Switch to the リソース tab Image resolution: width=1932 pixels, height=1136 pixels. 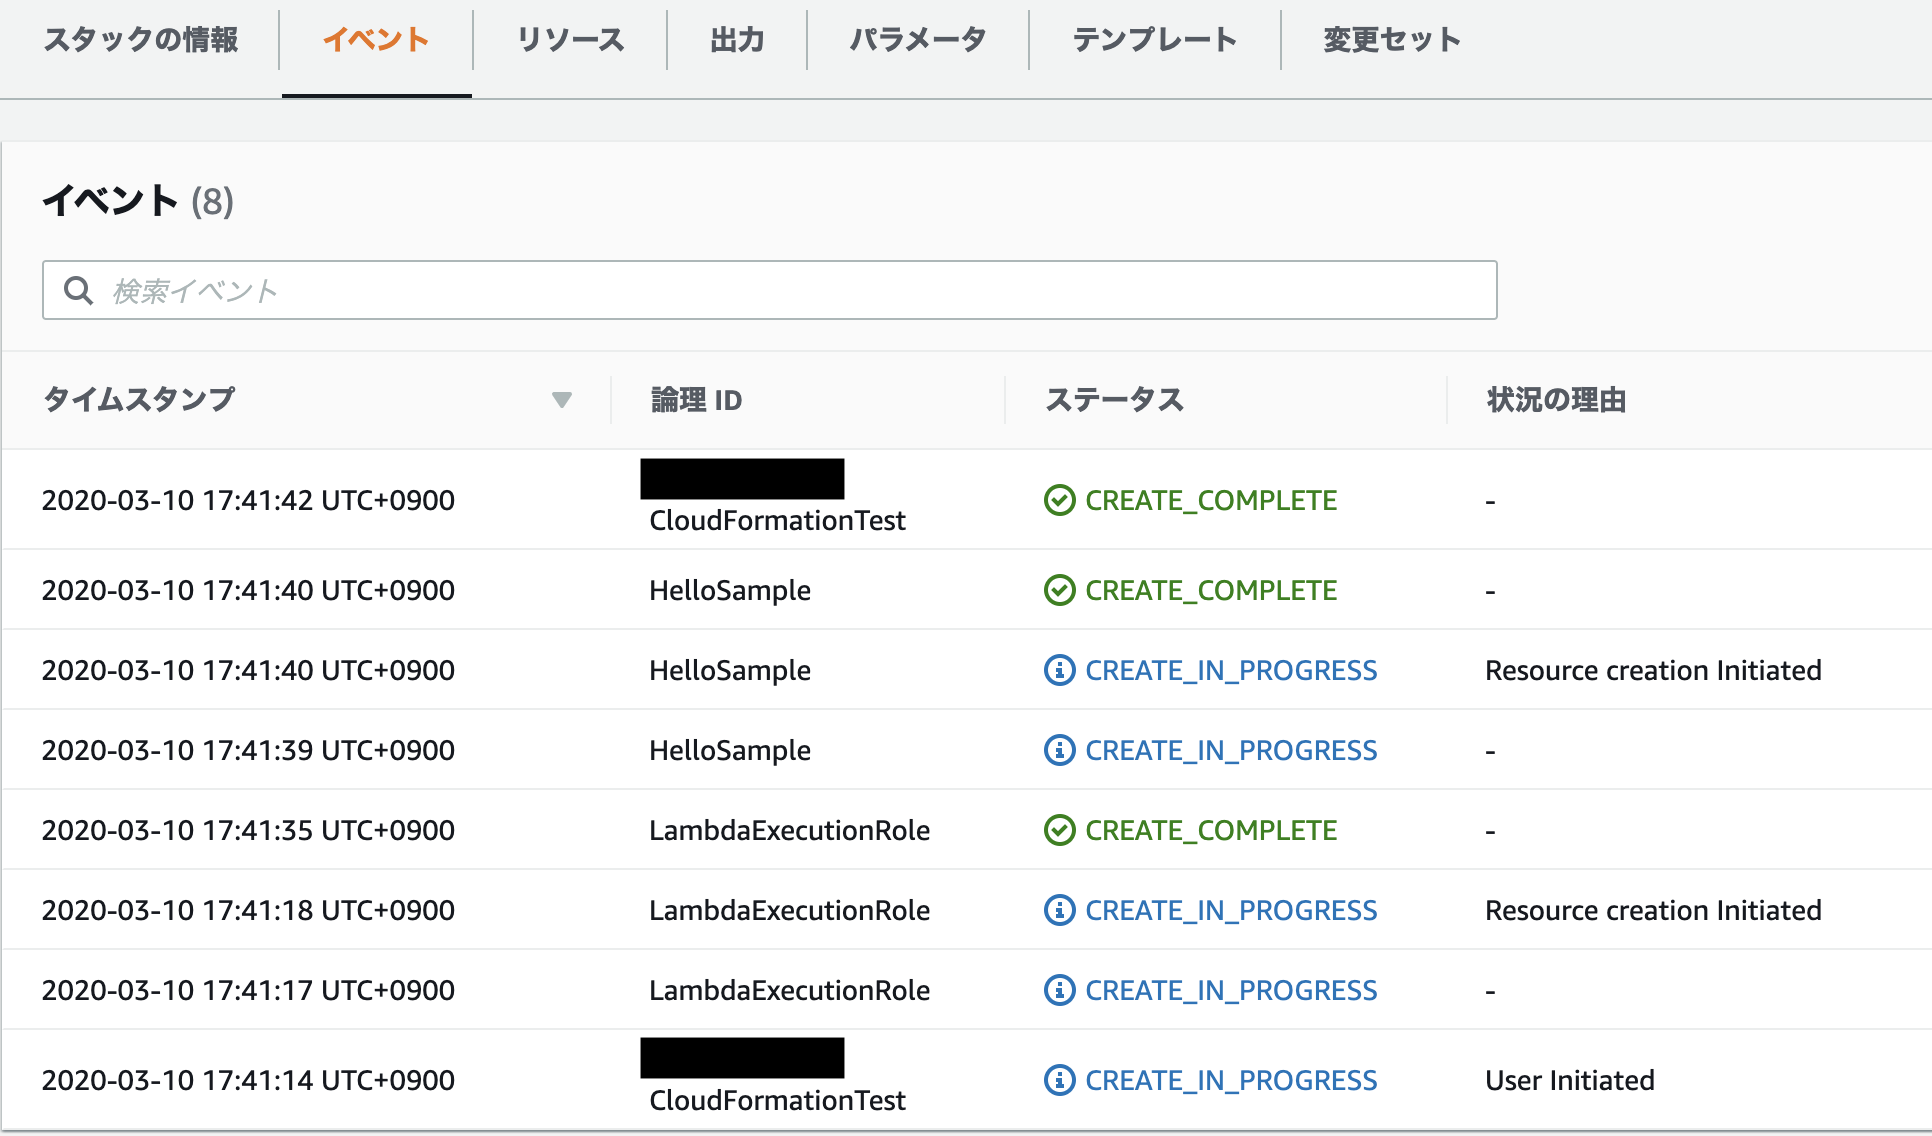click(x=570, y=40)
